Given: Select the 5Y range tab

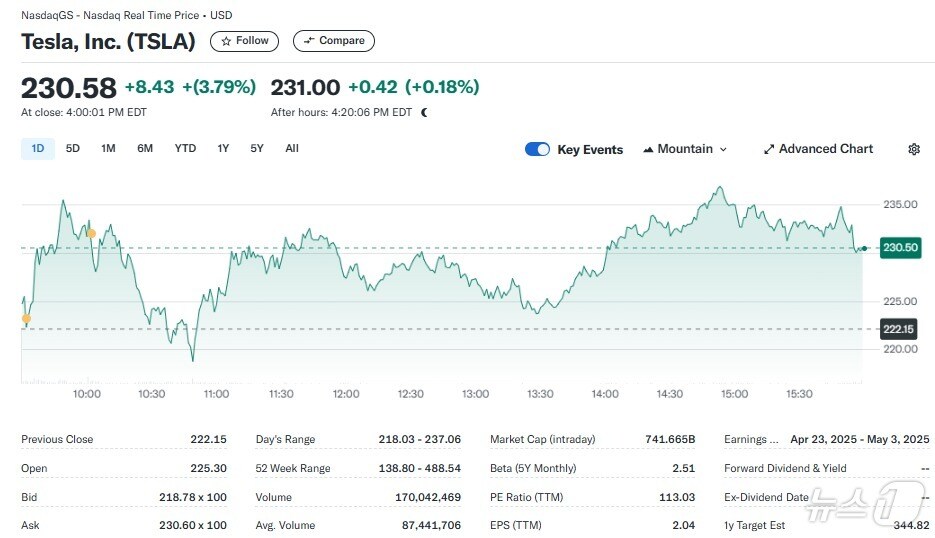Looking at the screenshot, I should coord(257,149).
